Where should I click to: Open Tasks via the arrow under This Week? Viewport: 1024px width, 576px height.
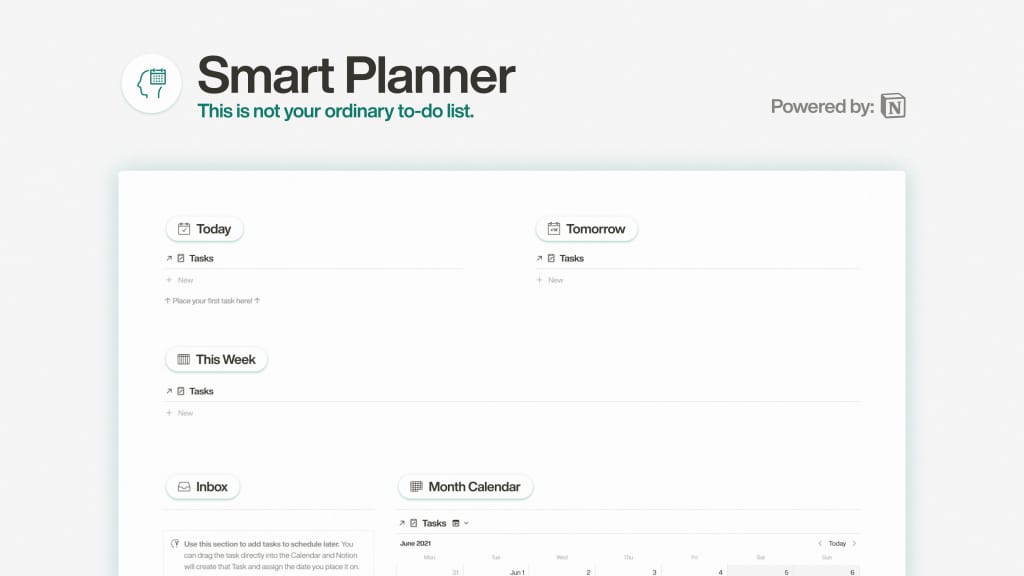[x=170, y=391]
